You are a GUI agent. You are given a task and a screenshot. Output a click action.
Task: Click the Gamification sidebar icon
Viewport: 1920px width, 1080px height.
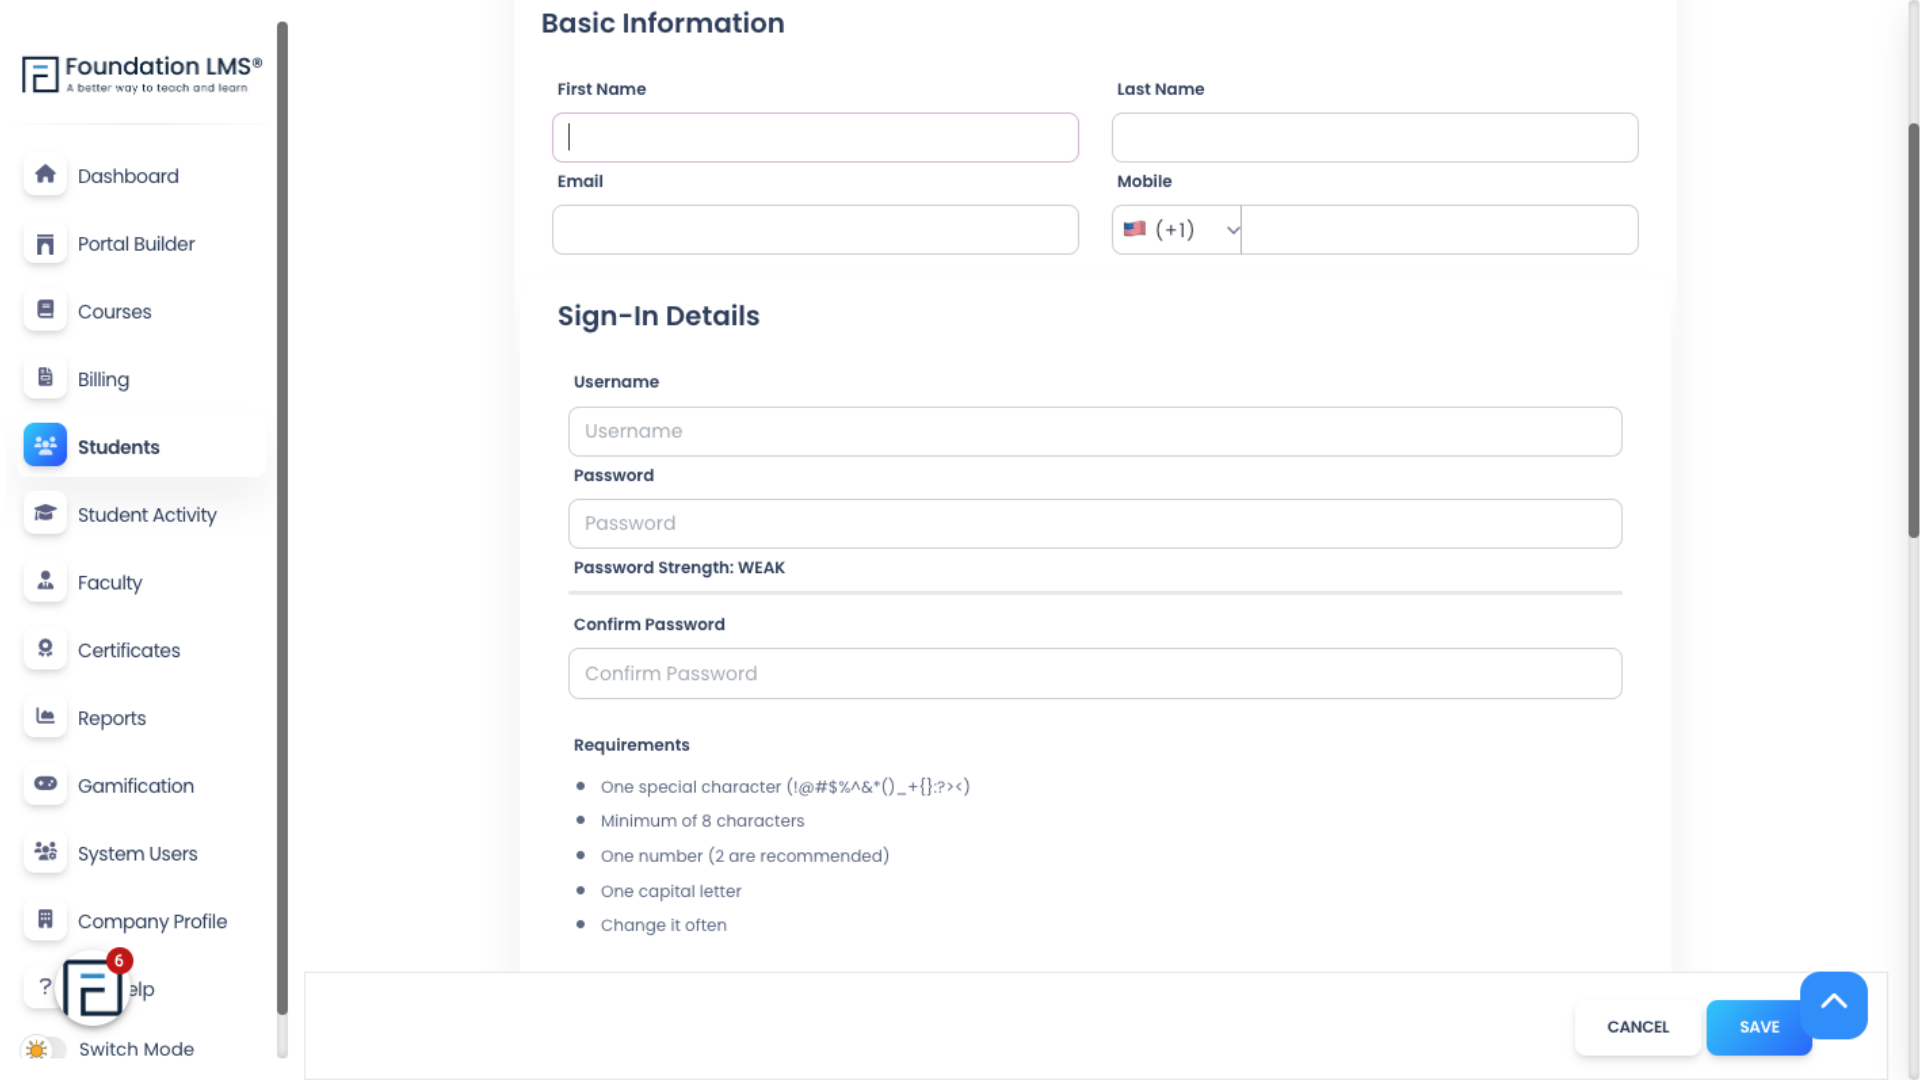(45, 785)
